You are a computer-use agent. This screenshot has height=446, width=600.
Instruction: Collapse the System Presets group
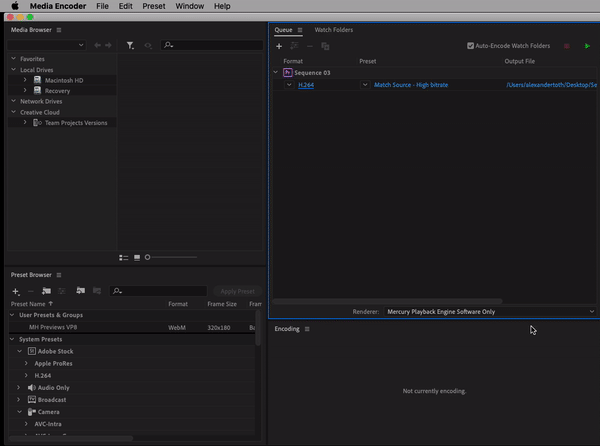tap(12, 339)
